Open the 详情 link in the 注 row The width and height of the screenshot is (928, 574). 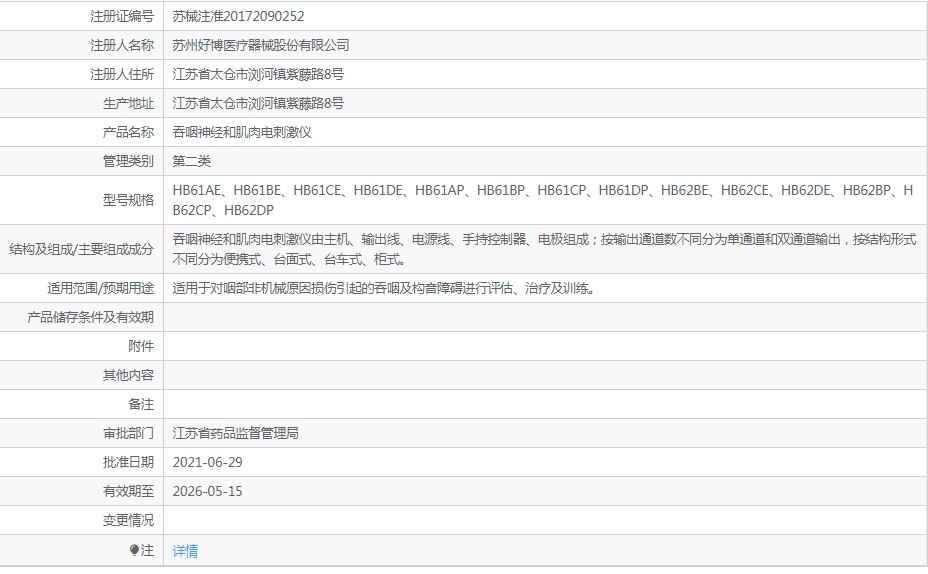coord(185,551)
